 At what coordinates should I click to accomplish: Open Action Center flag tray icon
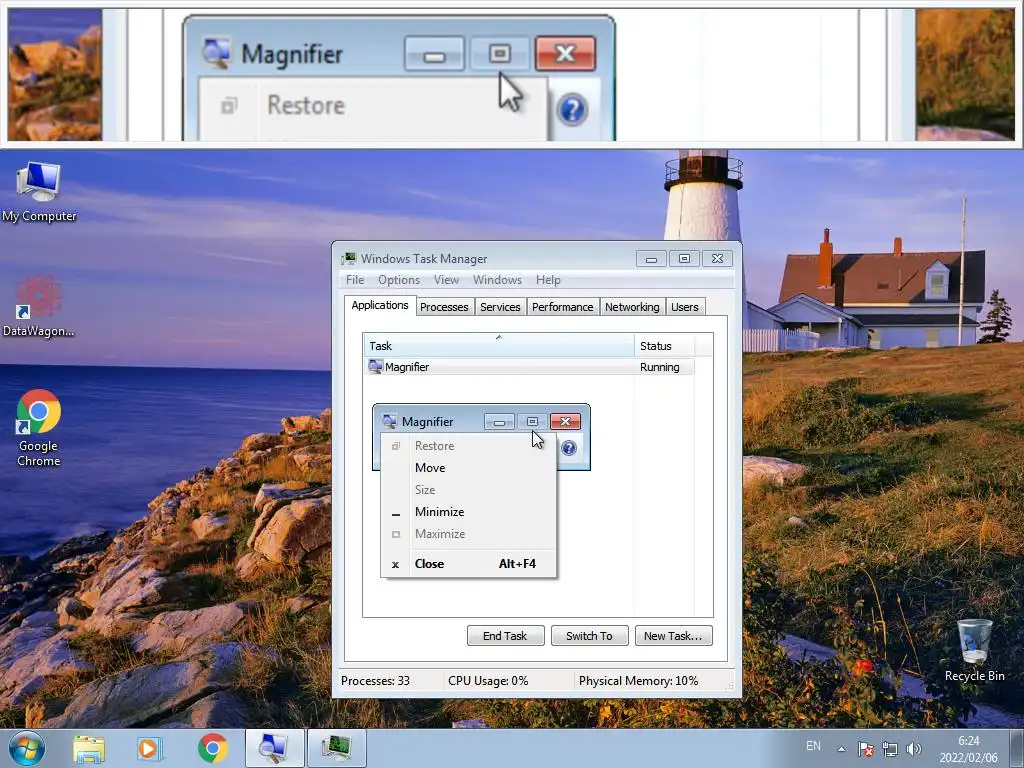point(866,748)
